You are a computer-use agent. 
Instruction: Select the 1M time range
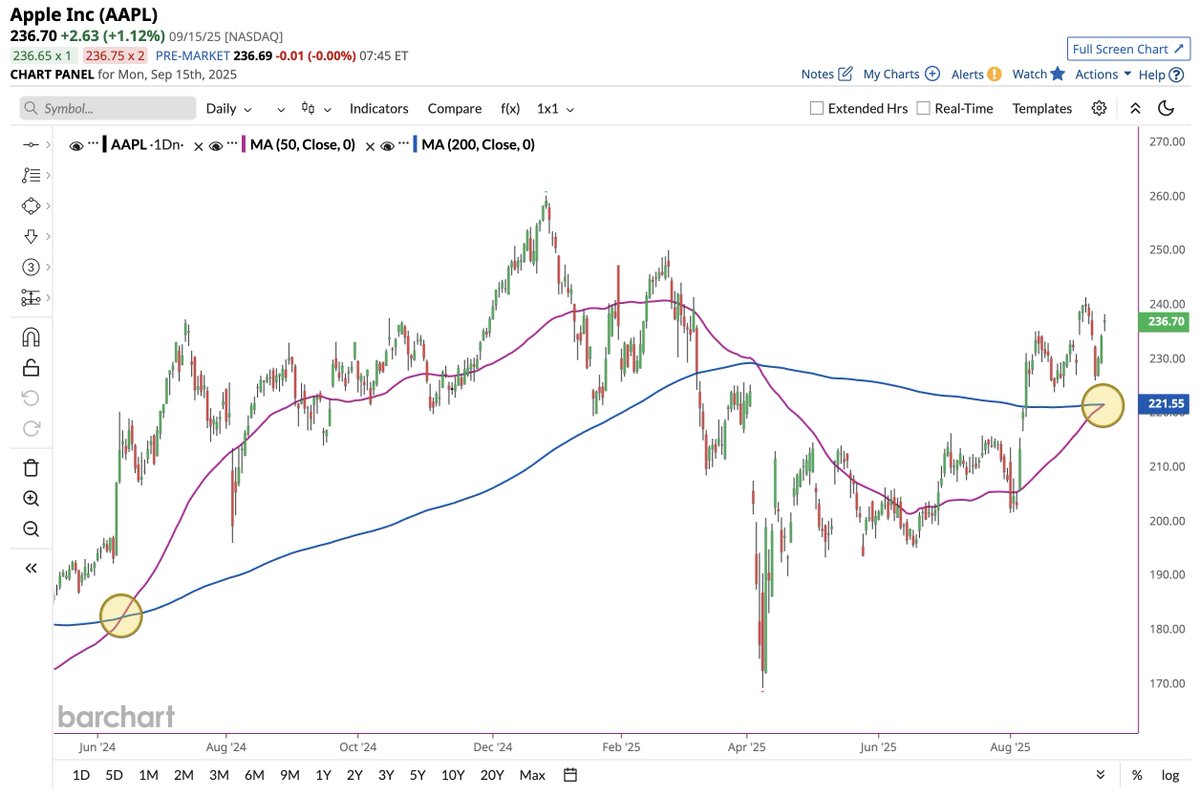tap(148, 775)
